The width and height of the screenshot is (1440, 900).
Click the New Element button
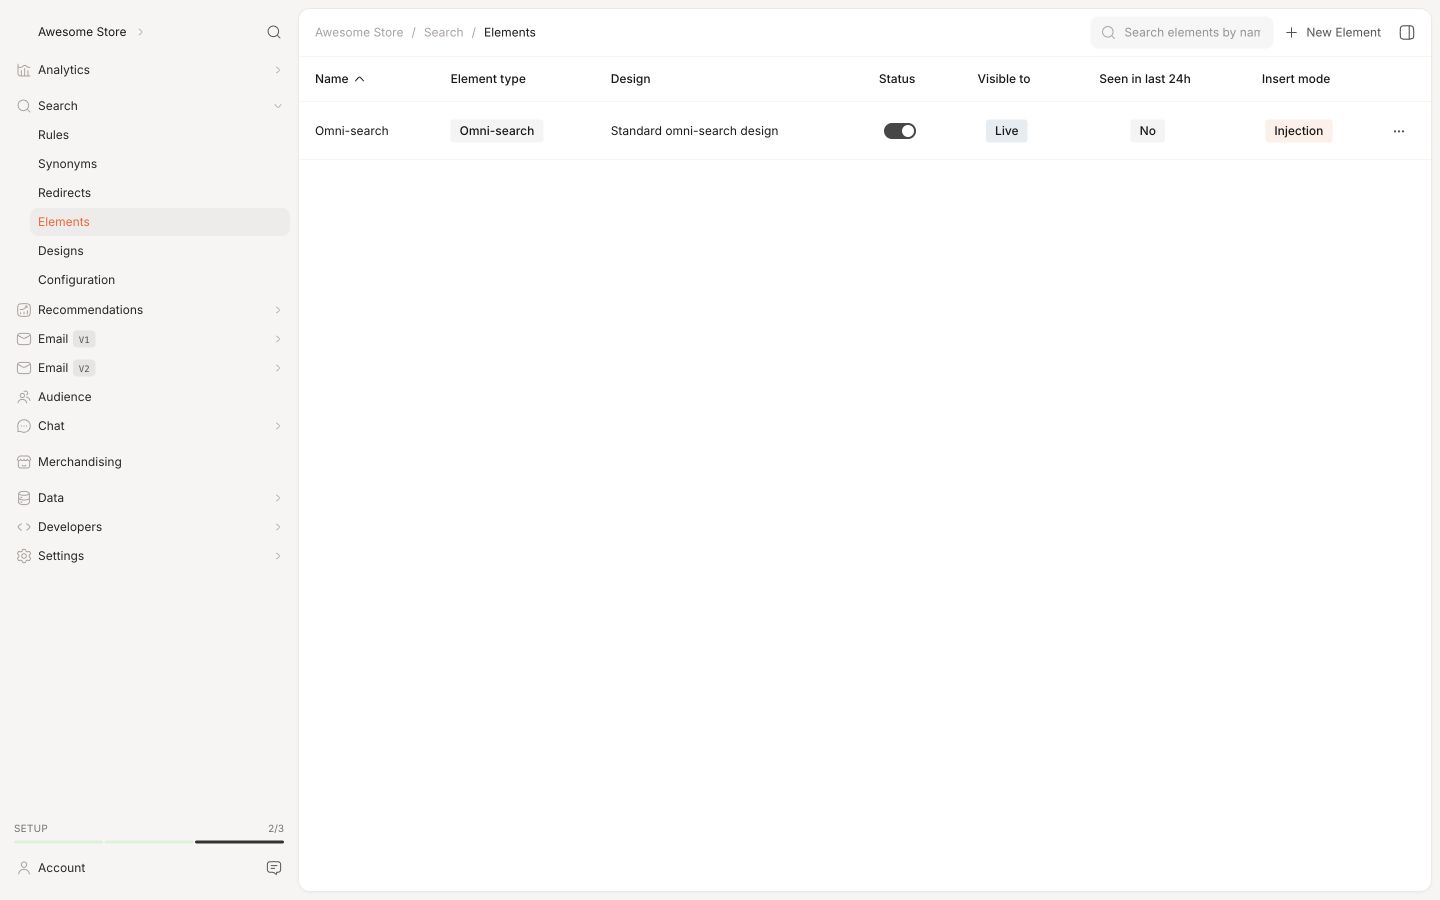1333,32
